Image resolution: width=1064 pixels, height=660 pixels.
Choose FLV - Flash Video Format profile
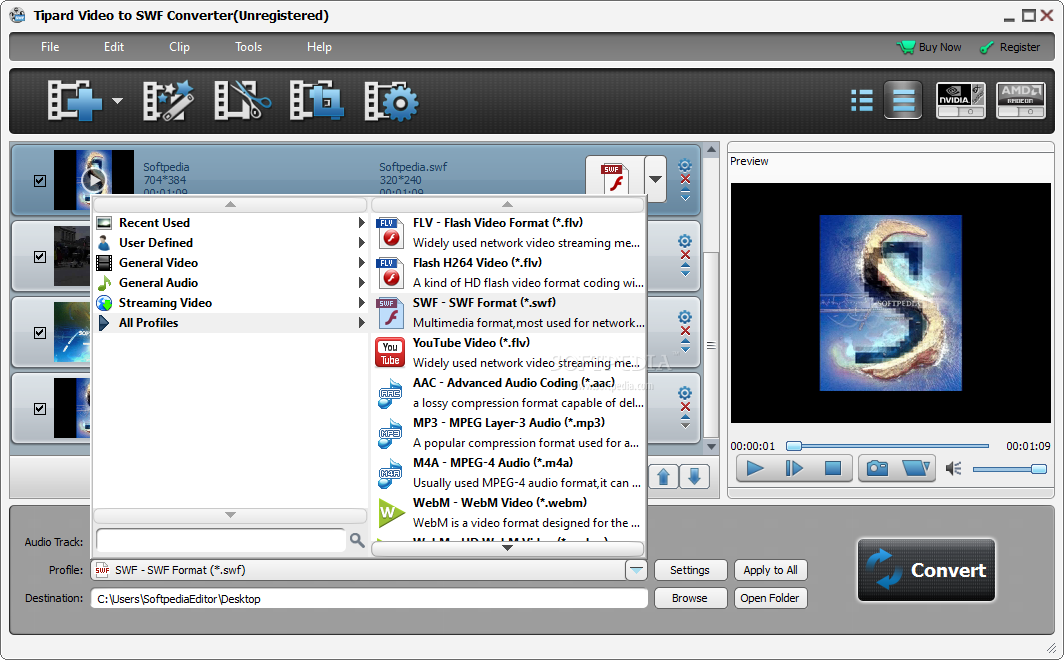508,233
